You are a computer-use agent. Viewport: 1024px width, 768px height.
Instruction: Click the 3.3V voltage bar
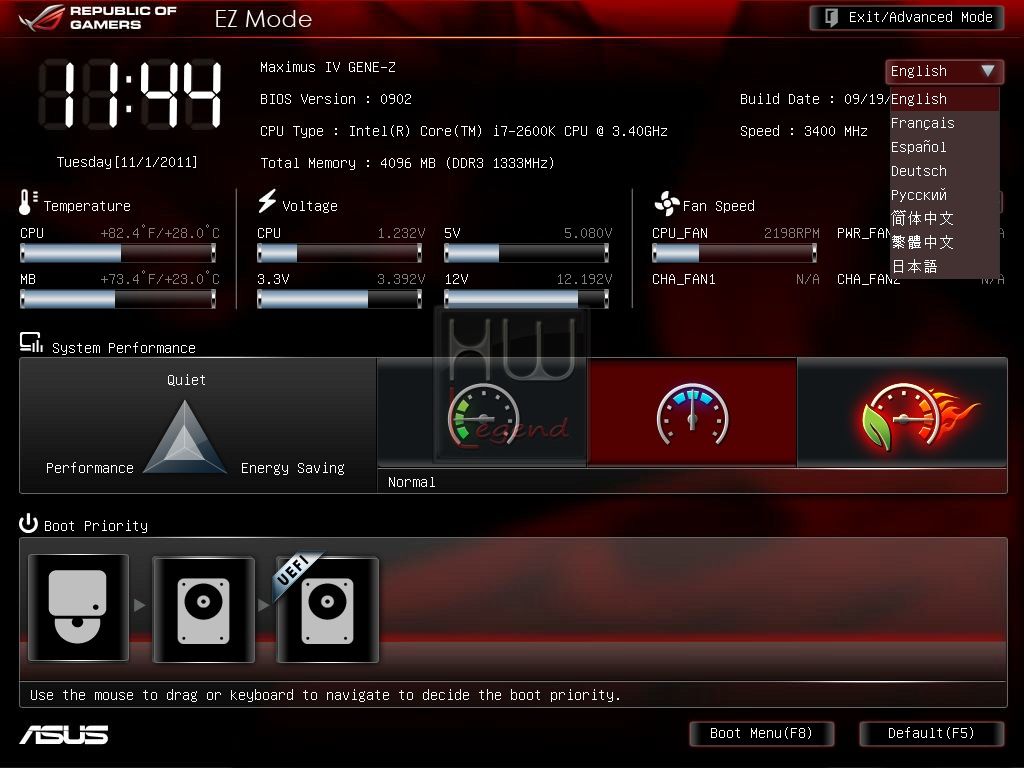(340, 299)
